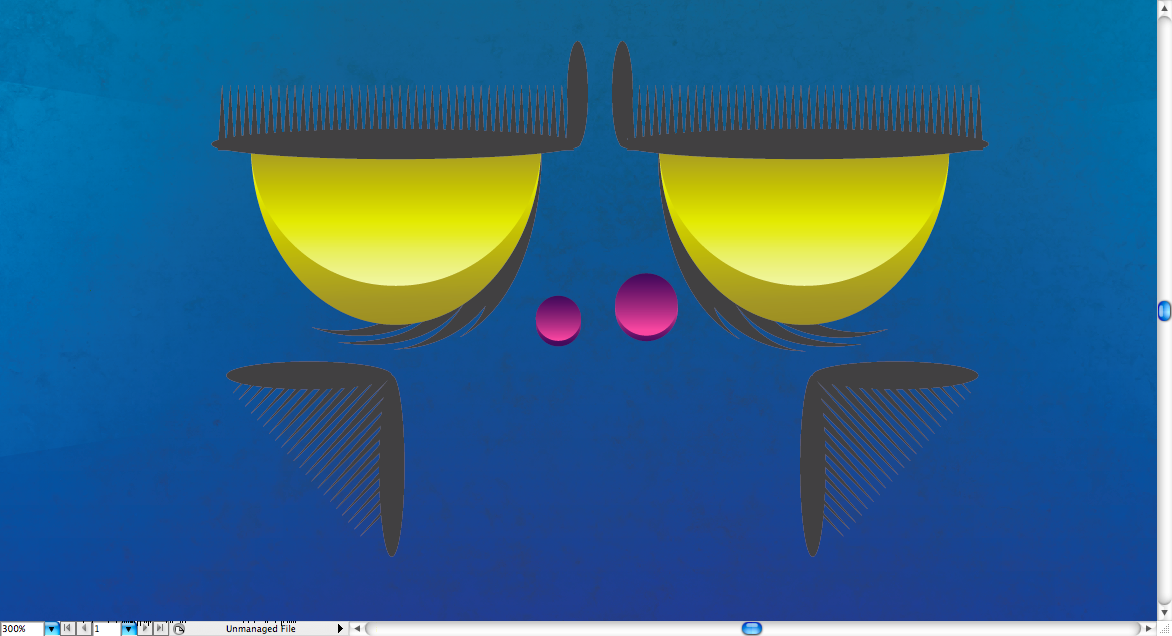Jump to the last artboard
Viewport: 1172px width, 636px height.
[x=160, y=629]
